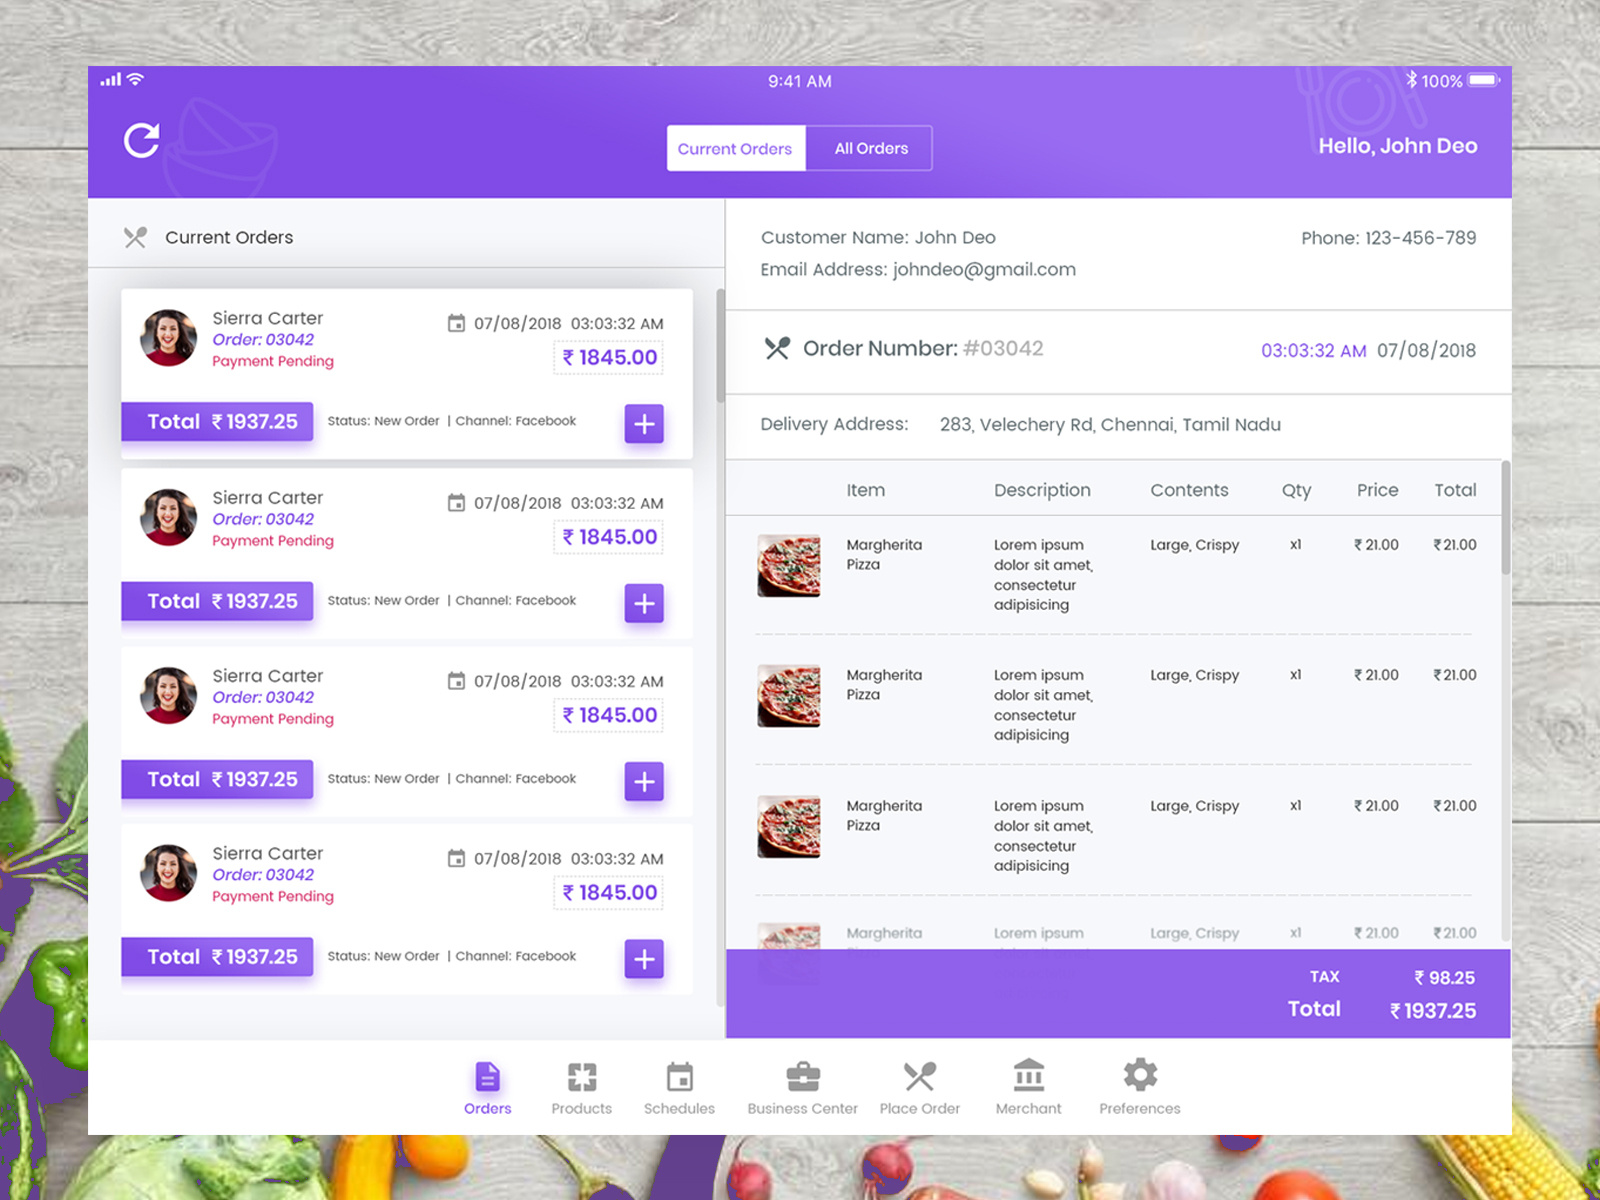Expand the second order using its plus button

(x=644, y=603)
